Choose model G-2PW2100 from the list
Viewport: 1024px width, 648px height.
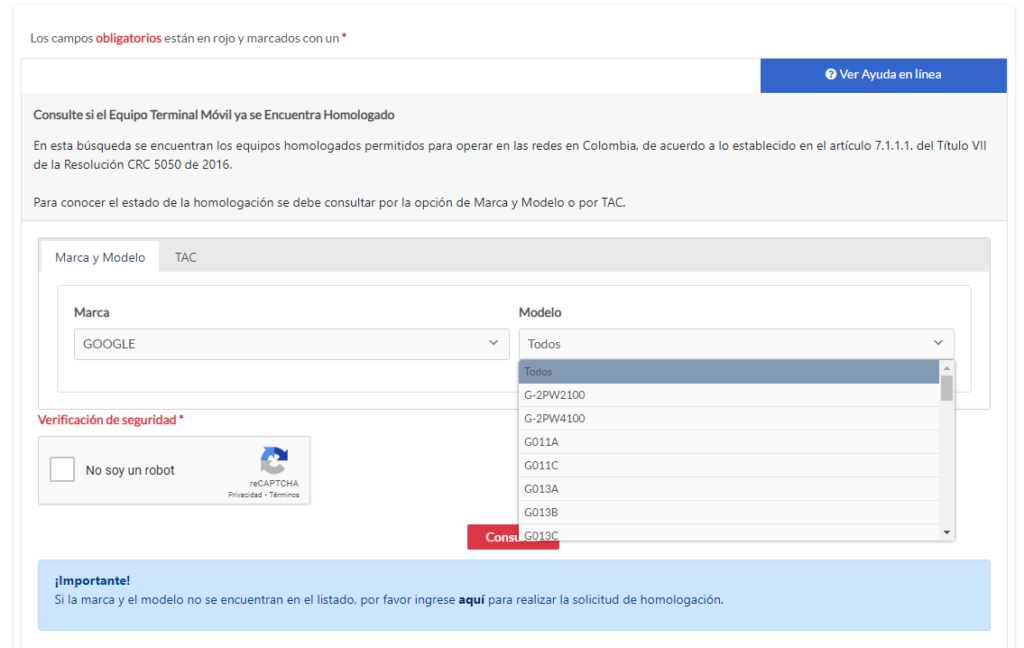point(729,395)
